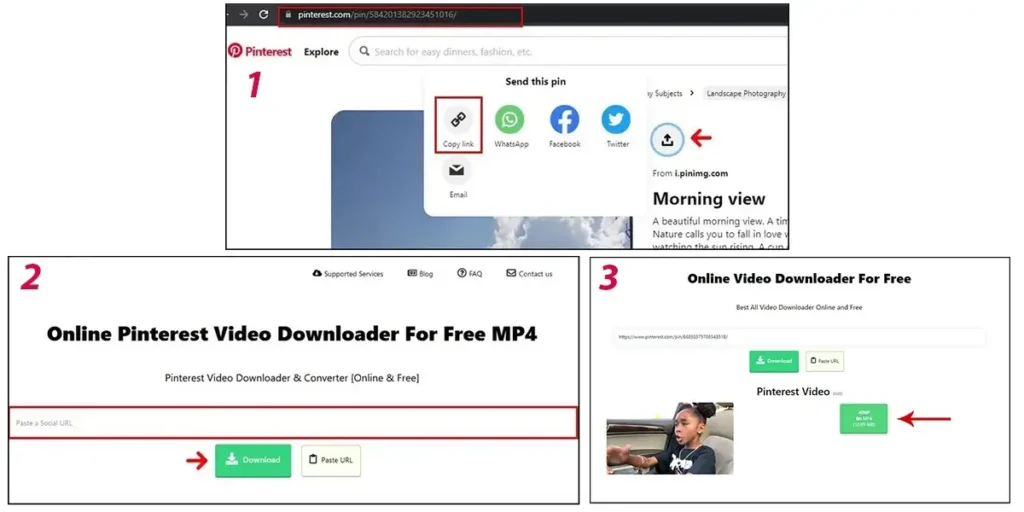Click the Paste URL button in panel 2
Image resolution: width=1024 pixels, height=512 pixels.
(330, 460)
